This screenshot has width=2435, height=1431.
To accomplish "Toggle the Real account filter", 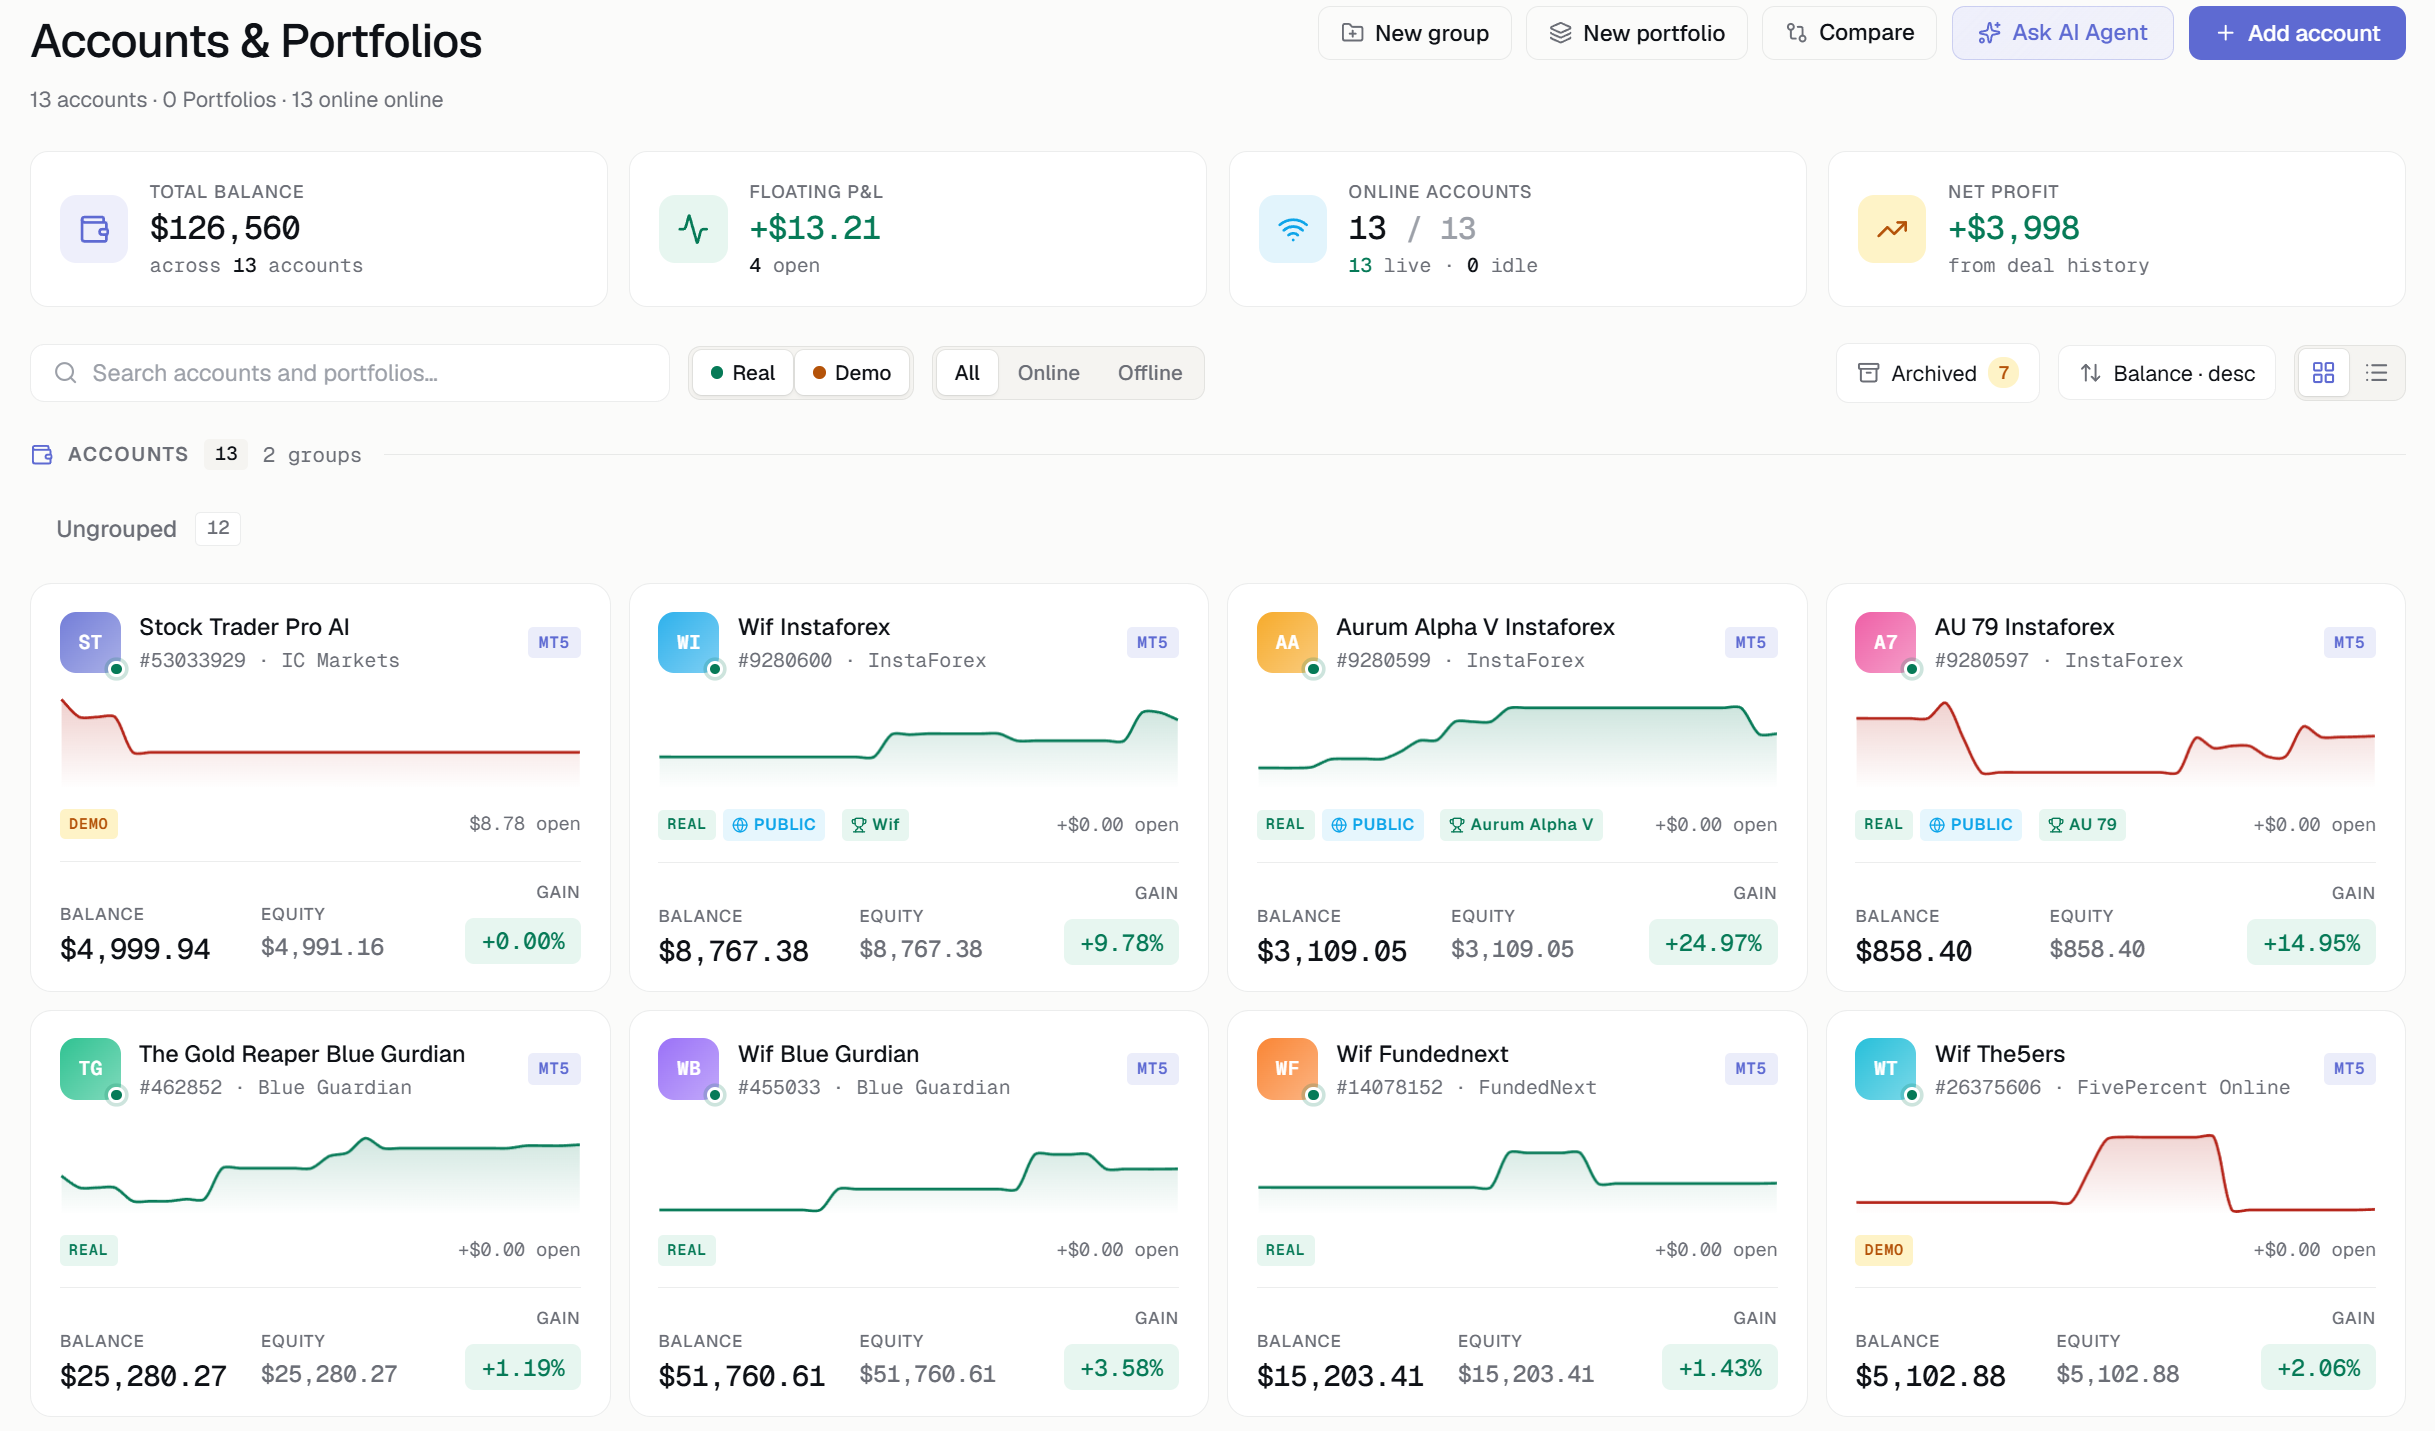I will click(x=743, y=373).
